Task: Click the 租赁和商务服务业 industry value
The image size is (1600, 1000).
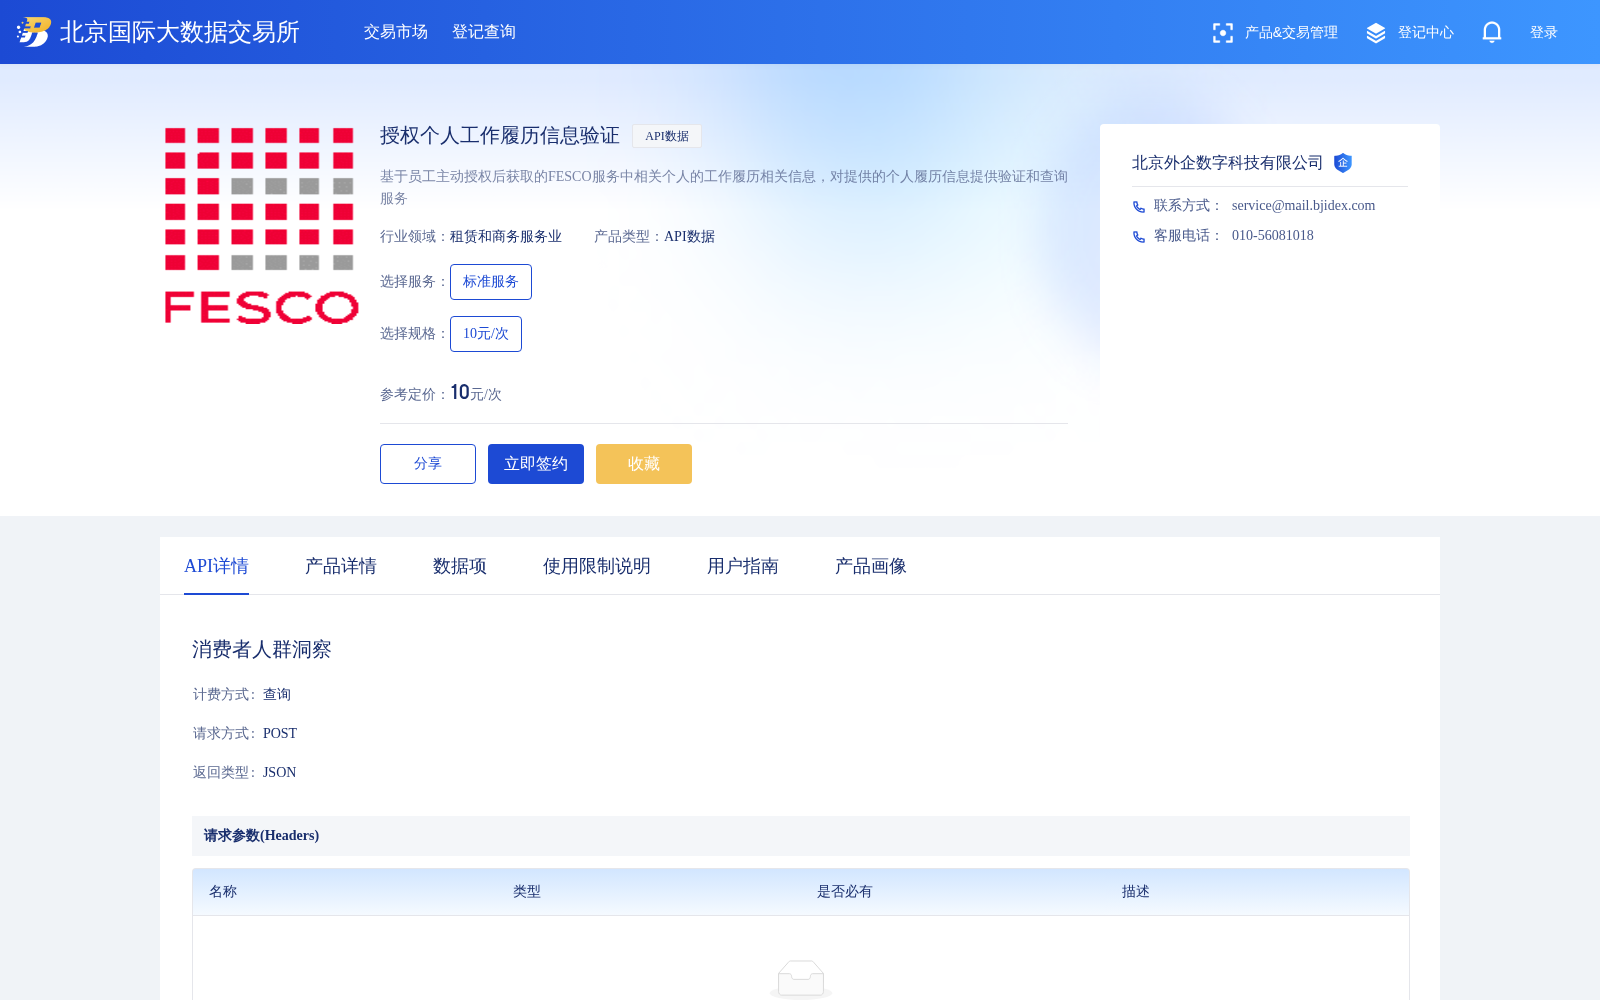Action: 506,237
